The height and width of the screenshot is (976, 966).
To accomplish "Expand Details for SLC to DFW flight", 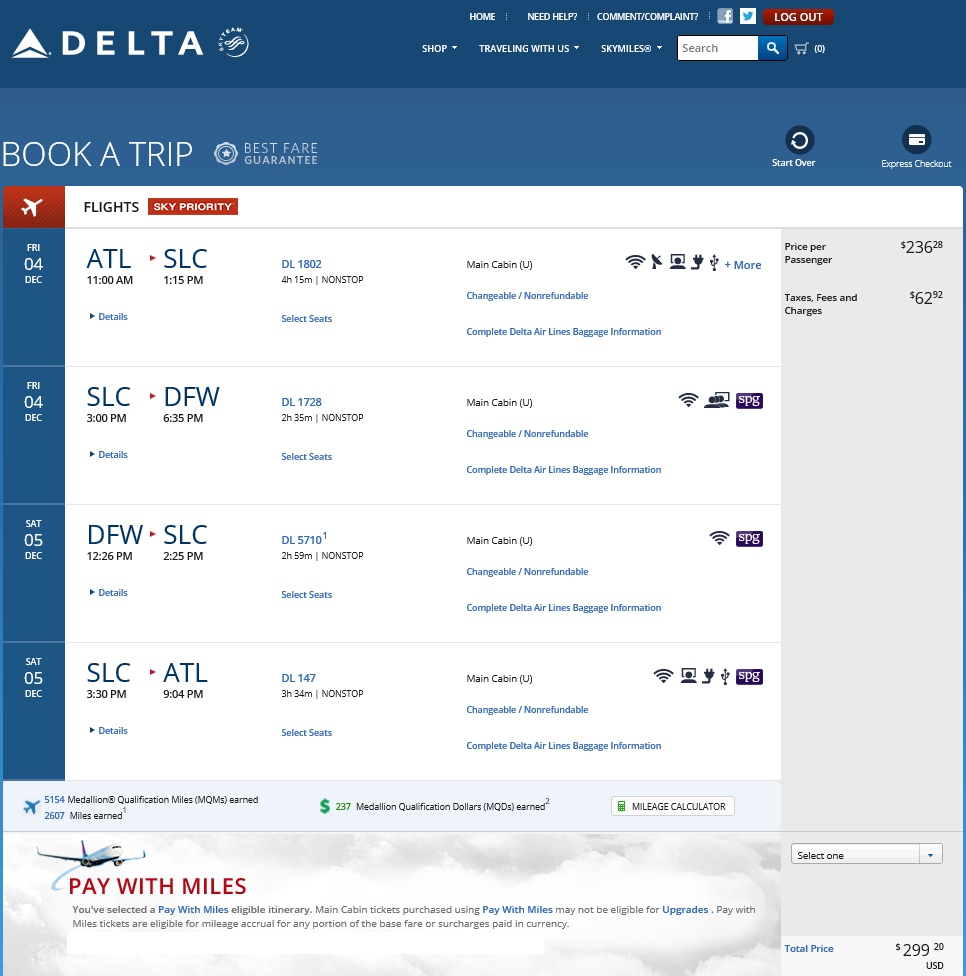I will click(x=112, y=455).
